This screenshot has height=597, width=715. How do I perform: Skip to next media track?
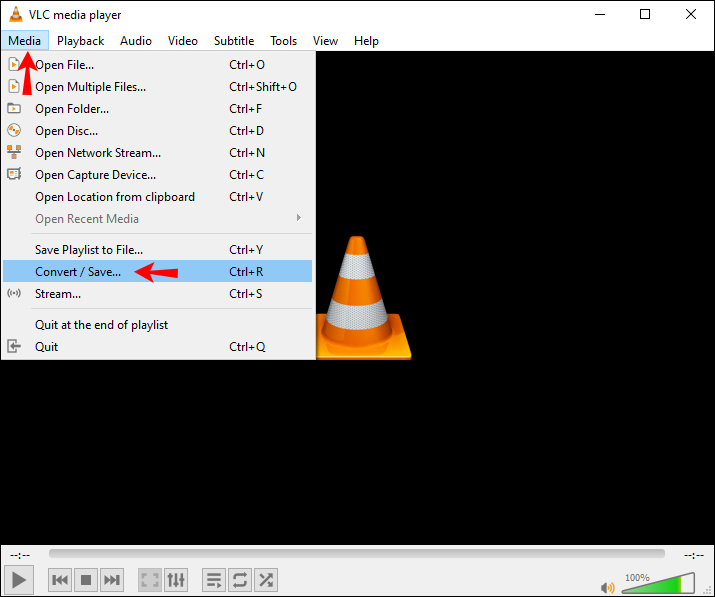coord(112,580)
